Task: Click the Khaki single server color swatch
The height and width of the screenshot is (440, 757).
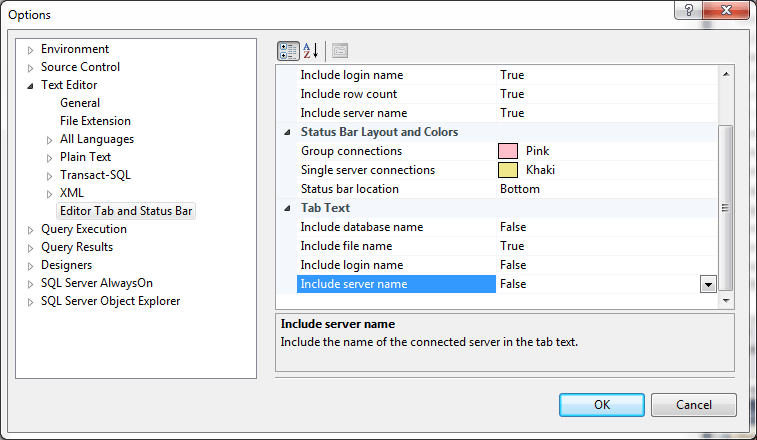Action: tap(508, 170)
